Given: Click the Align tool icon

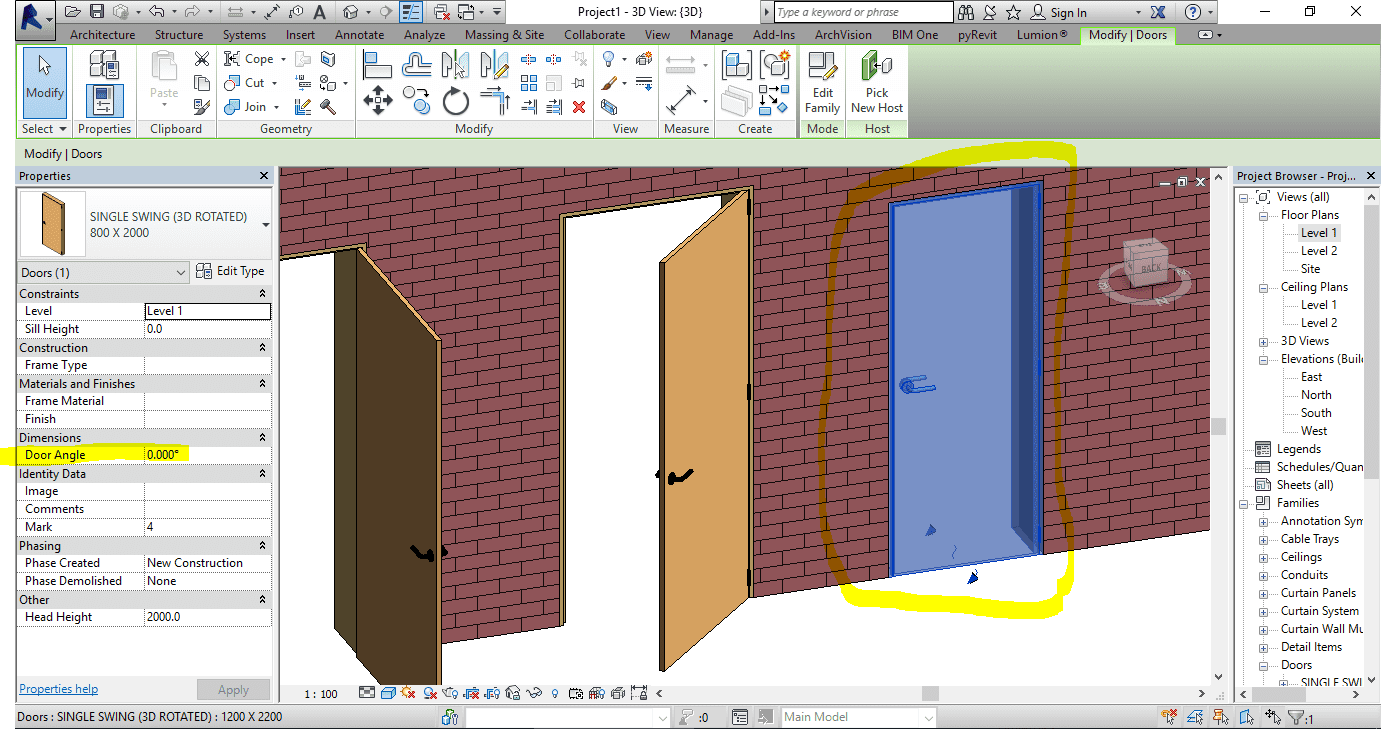Looking at the screenshot, I should [x=377, y=65].
